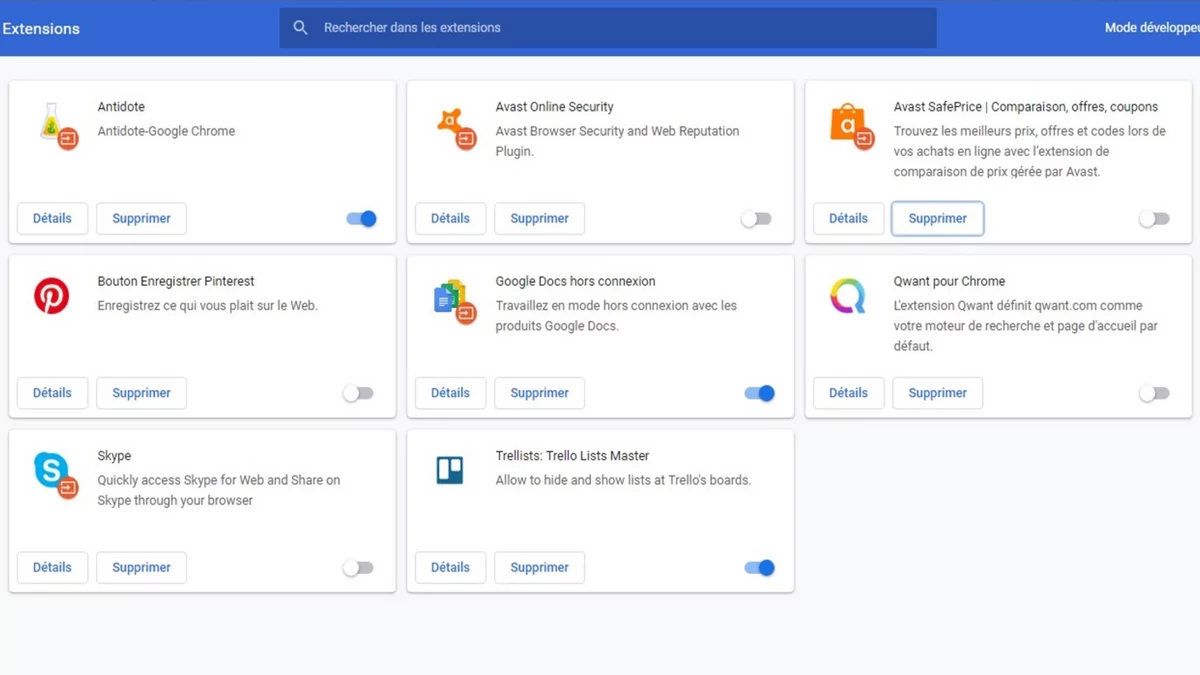Viewport: 1200px width, 675px height.
Task: Click Supprimer for Trellists
Action: (539, 567)
